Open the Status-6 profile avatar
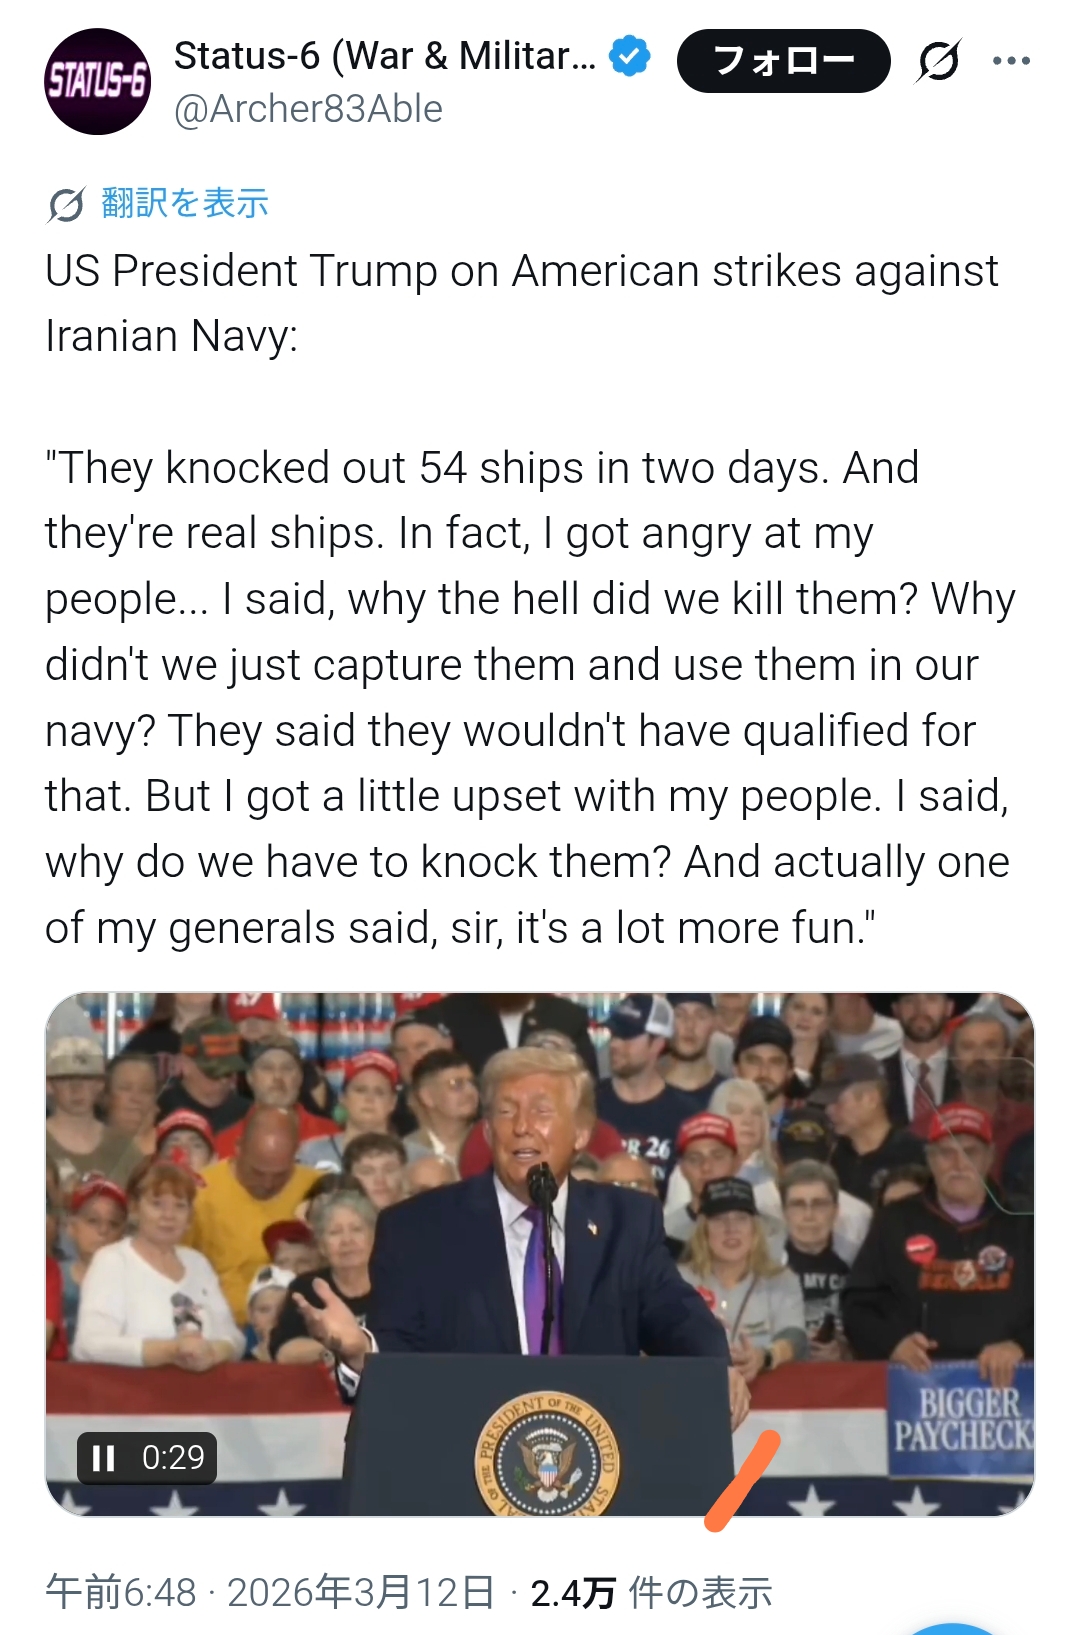The height and width of the screenshot is (1635, 1080). pyautogui.click(x=97, y=82)
